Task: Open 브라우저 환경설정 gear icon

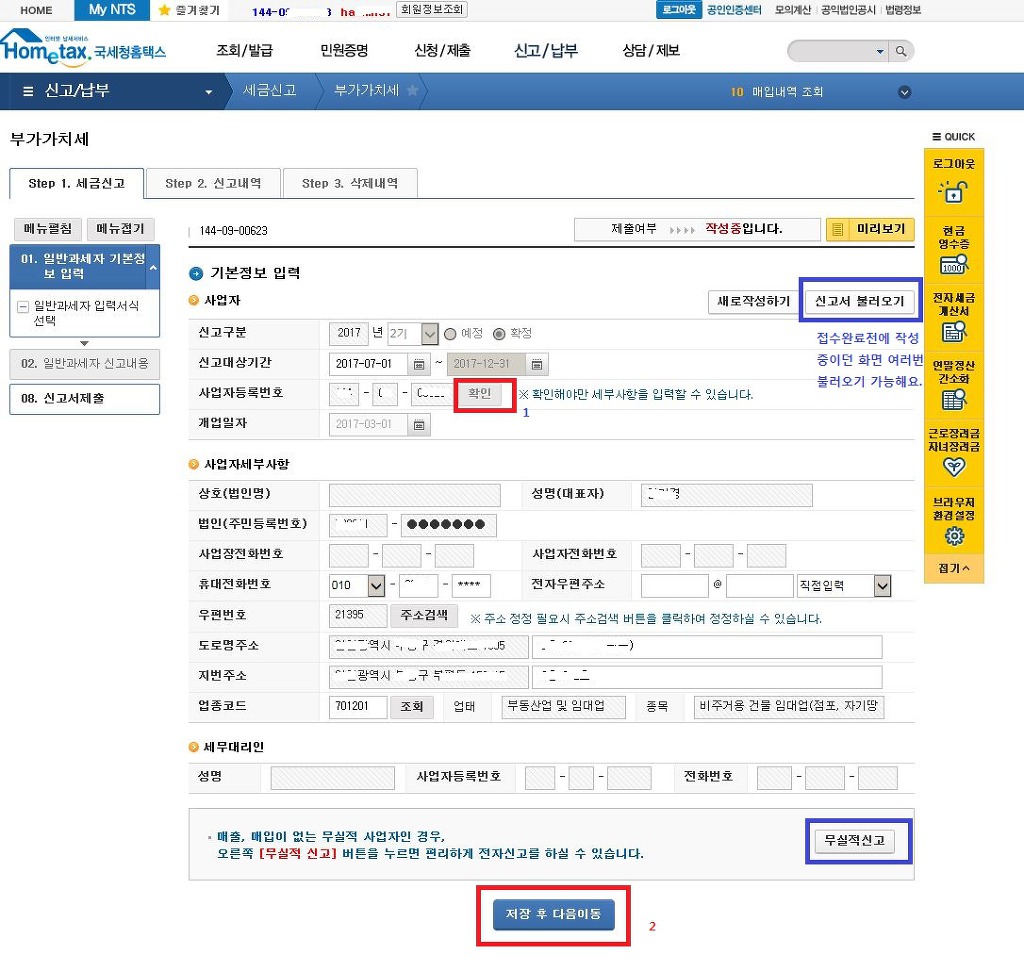Action: 954,536
